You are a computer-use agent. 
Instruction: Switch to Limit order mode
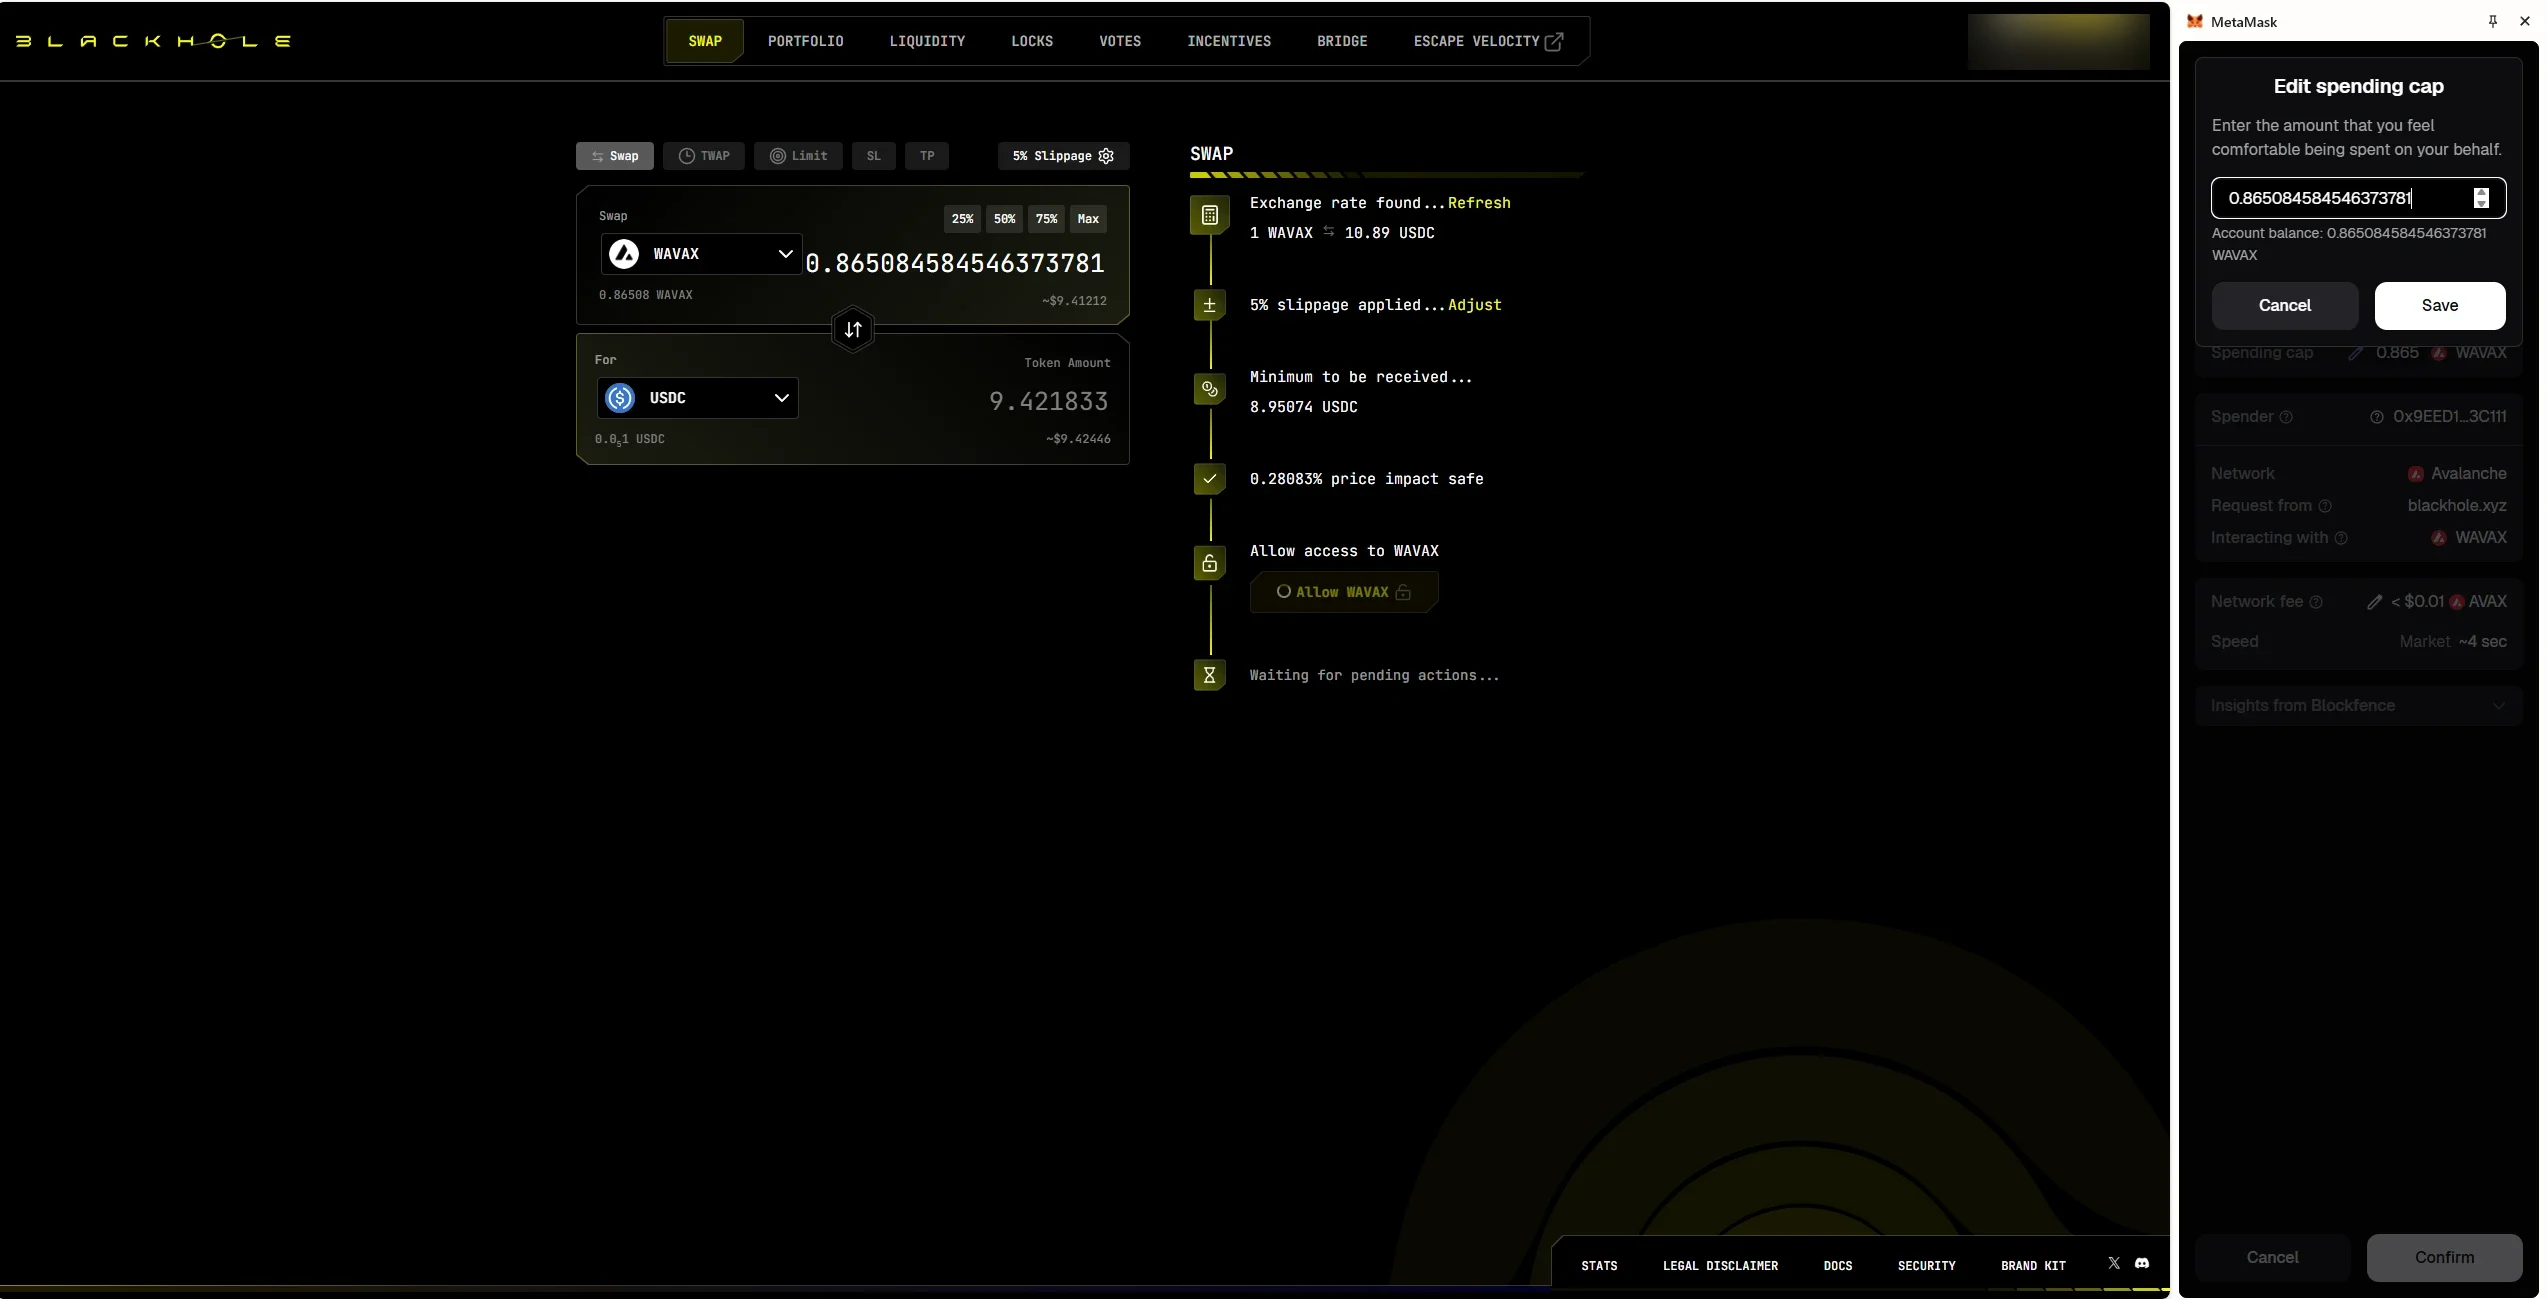[x=798, y=156]
